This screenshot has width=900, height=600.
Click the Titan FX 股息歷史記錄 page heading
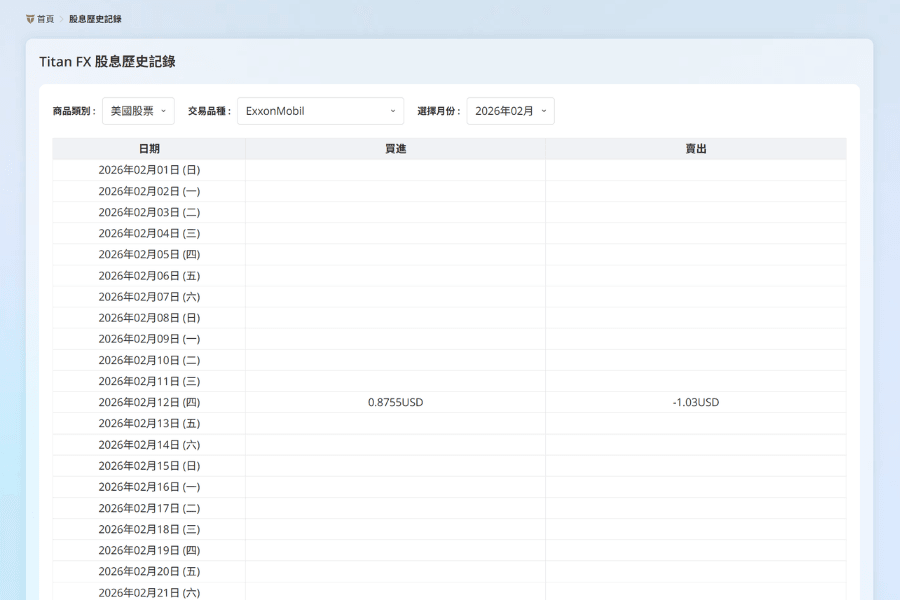coord(107,61)
